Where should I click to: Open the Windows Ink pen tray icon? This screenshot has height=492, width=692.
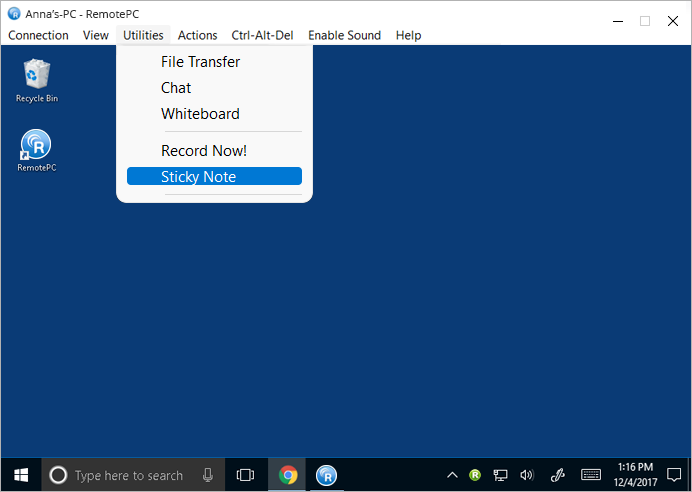click(558, 475)
